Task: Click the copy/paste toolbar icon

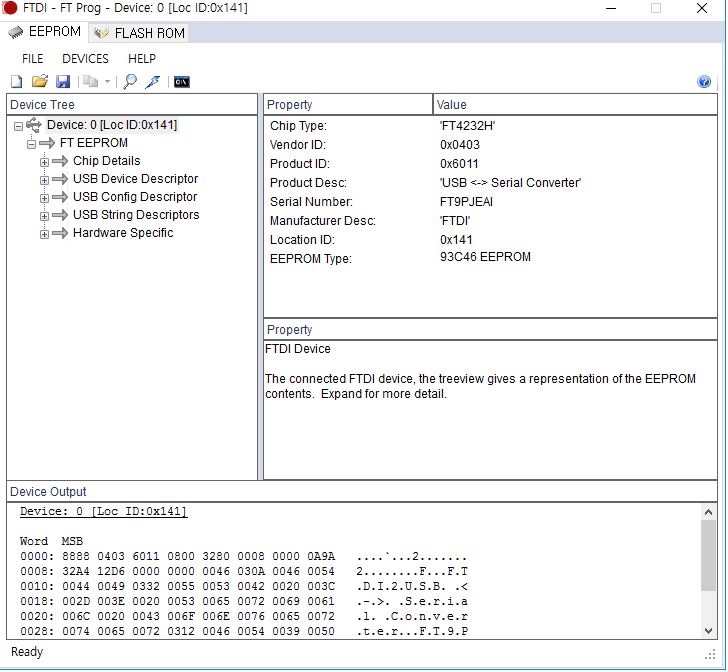Action: pyautogui.click(x=91, y=82)
